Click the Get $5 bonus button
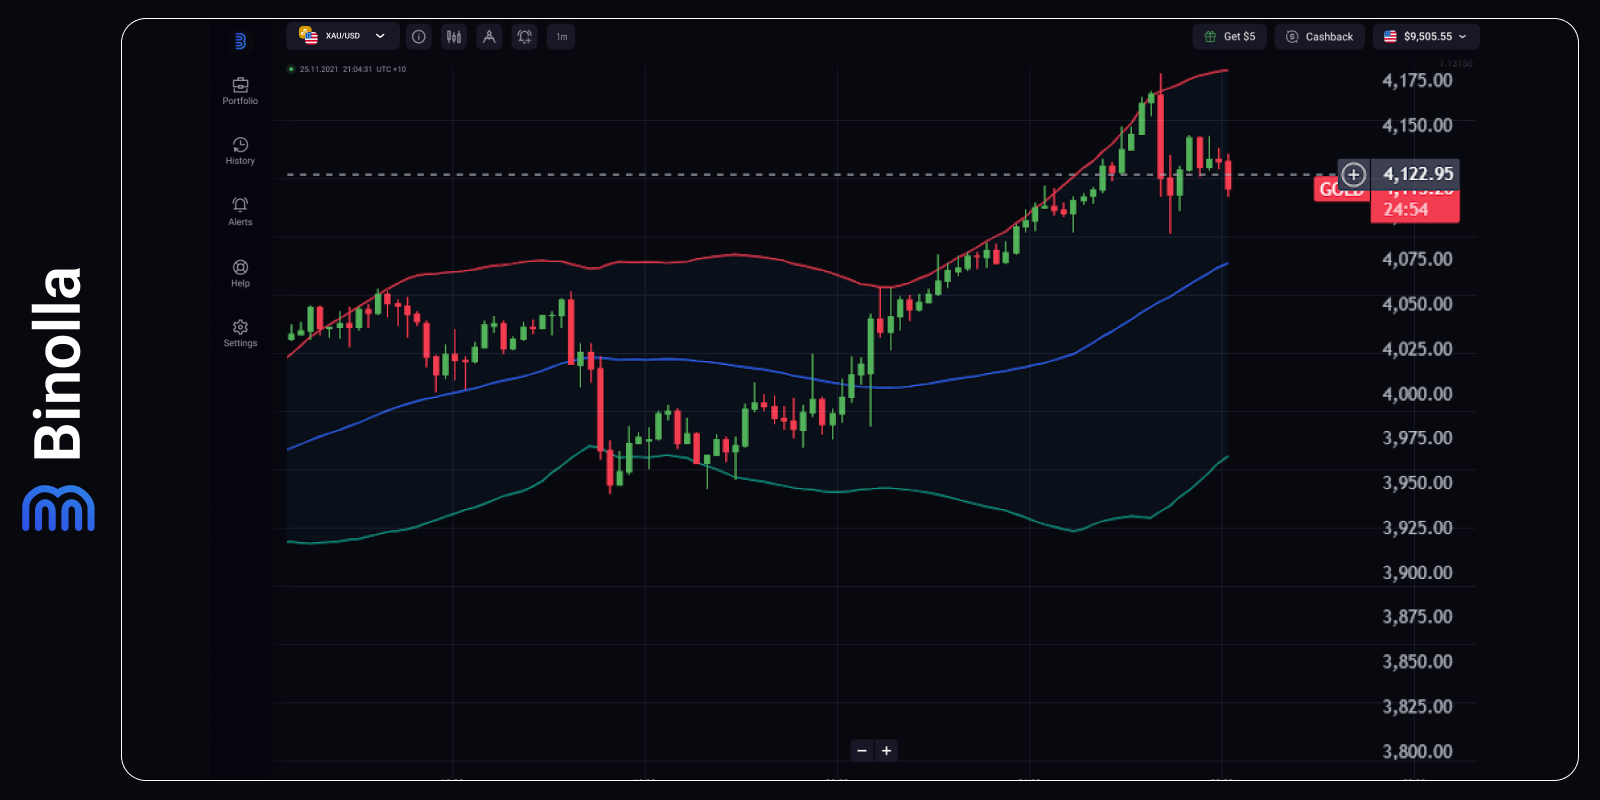Image resolution: width=1600 pixels, height=800 pixels. coord(1229,37)
